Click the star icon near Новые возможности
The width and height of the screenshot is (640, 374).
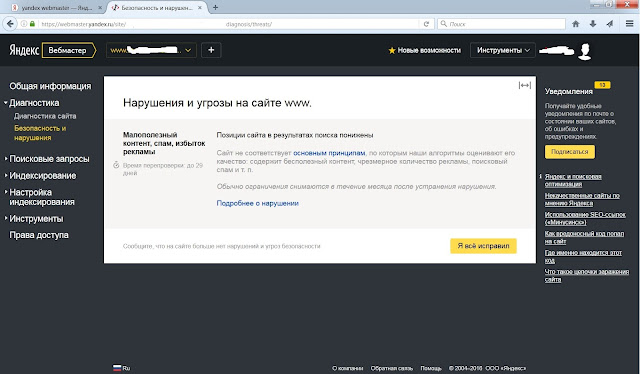[392, 50]
